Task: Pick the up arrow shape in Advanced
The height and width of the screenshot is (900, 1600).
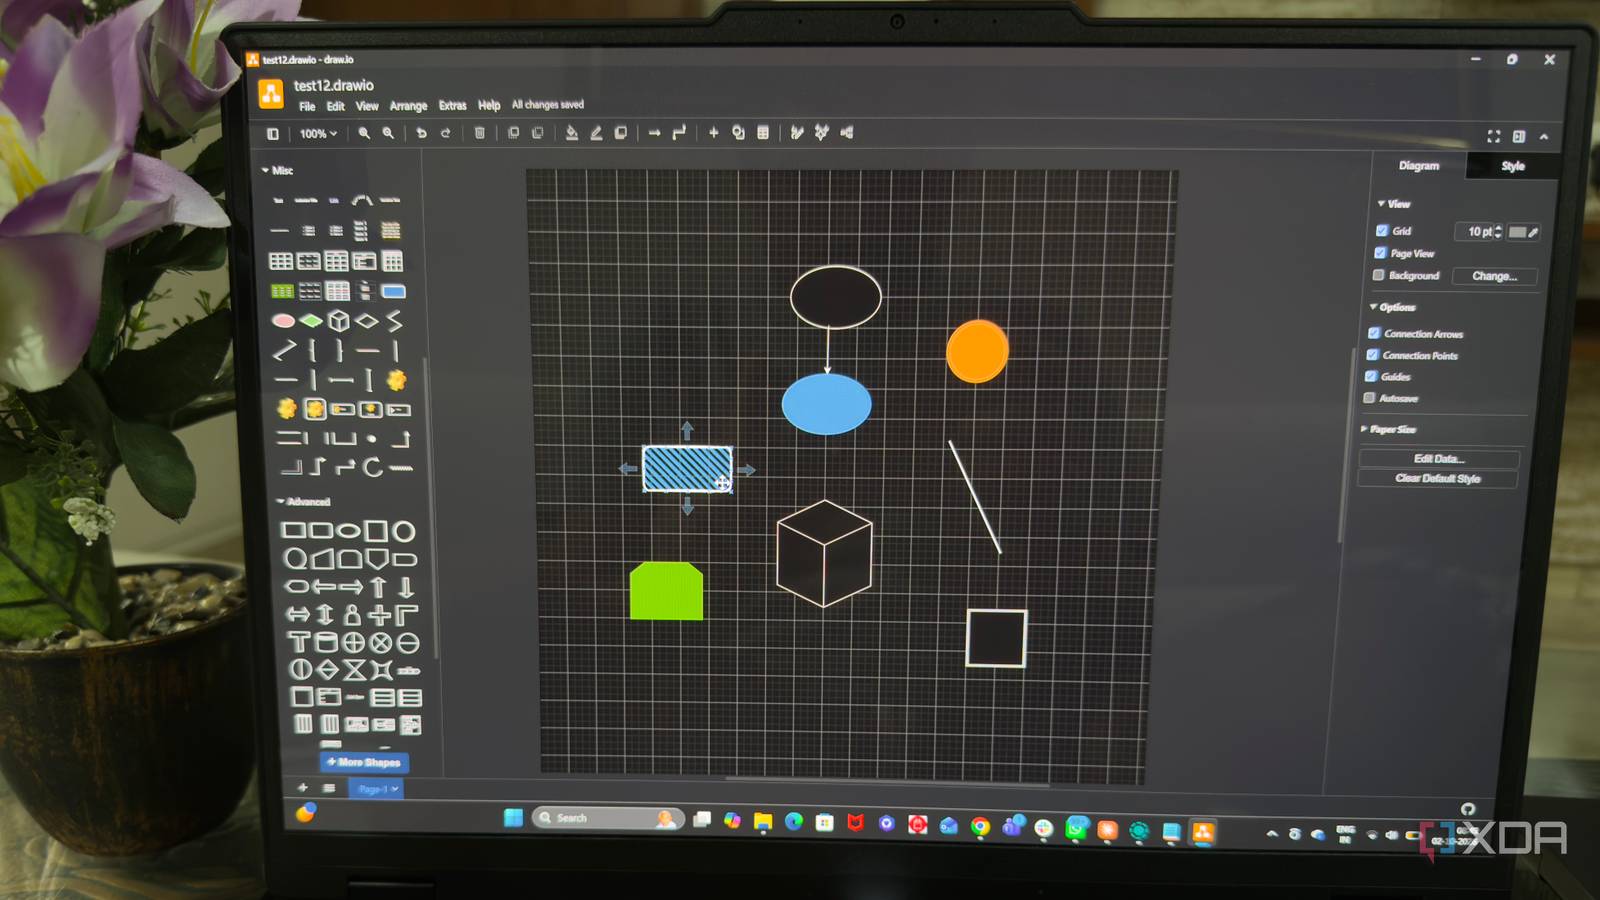Action: point(378,587)
